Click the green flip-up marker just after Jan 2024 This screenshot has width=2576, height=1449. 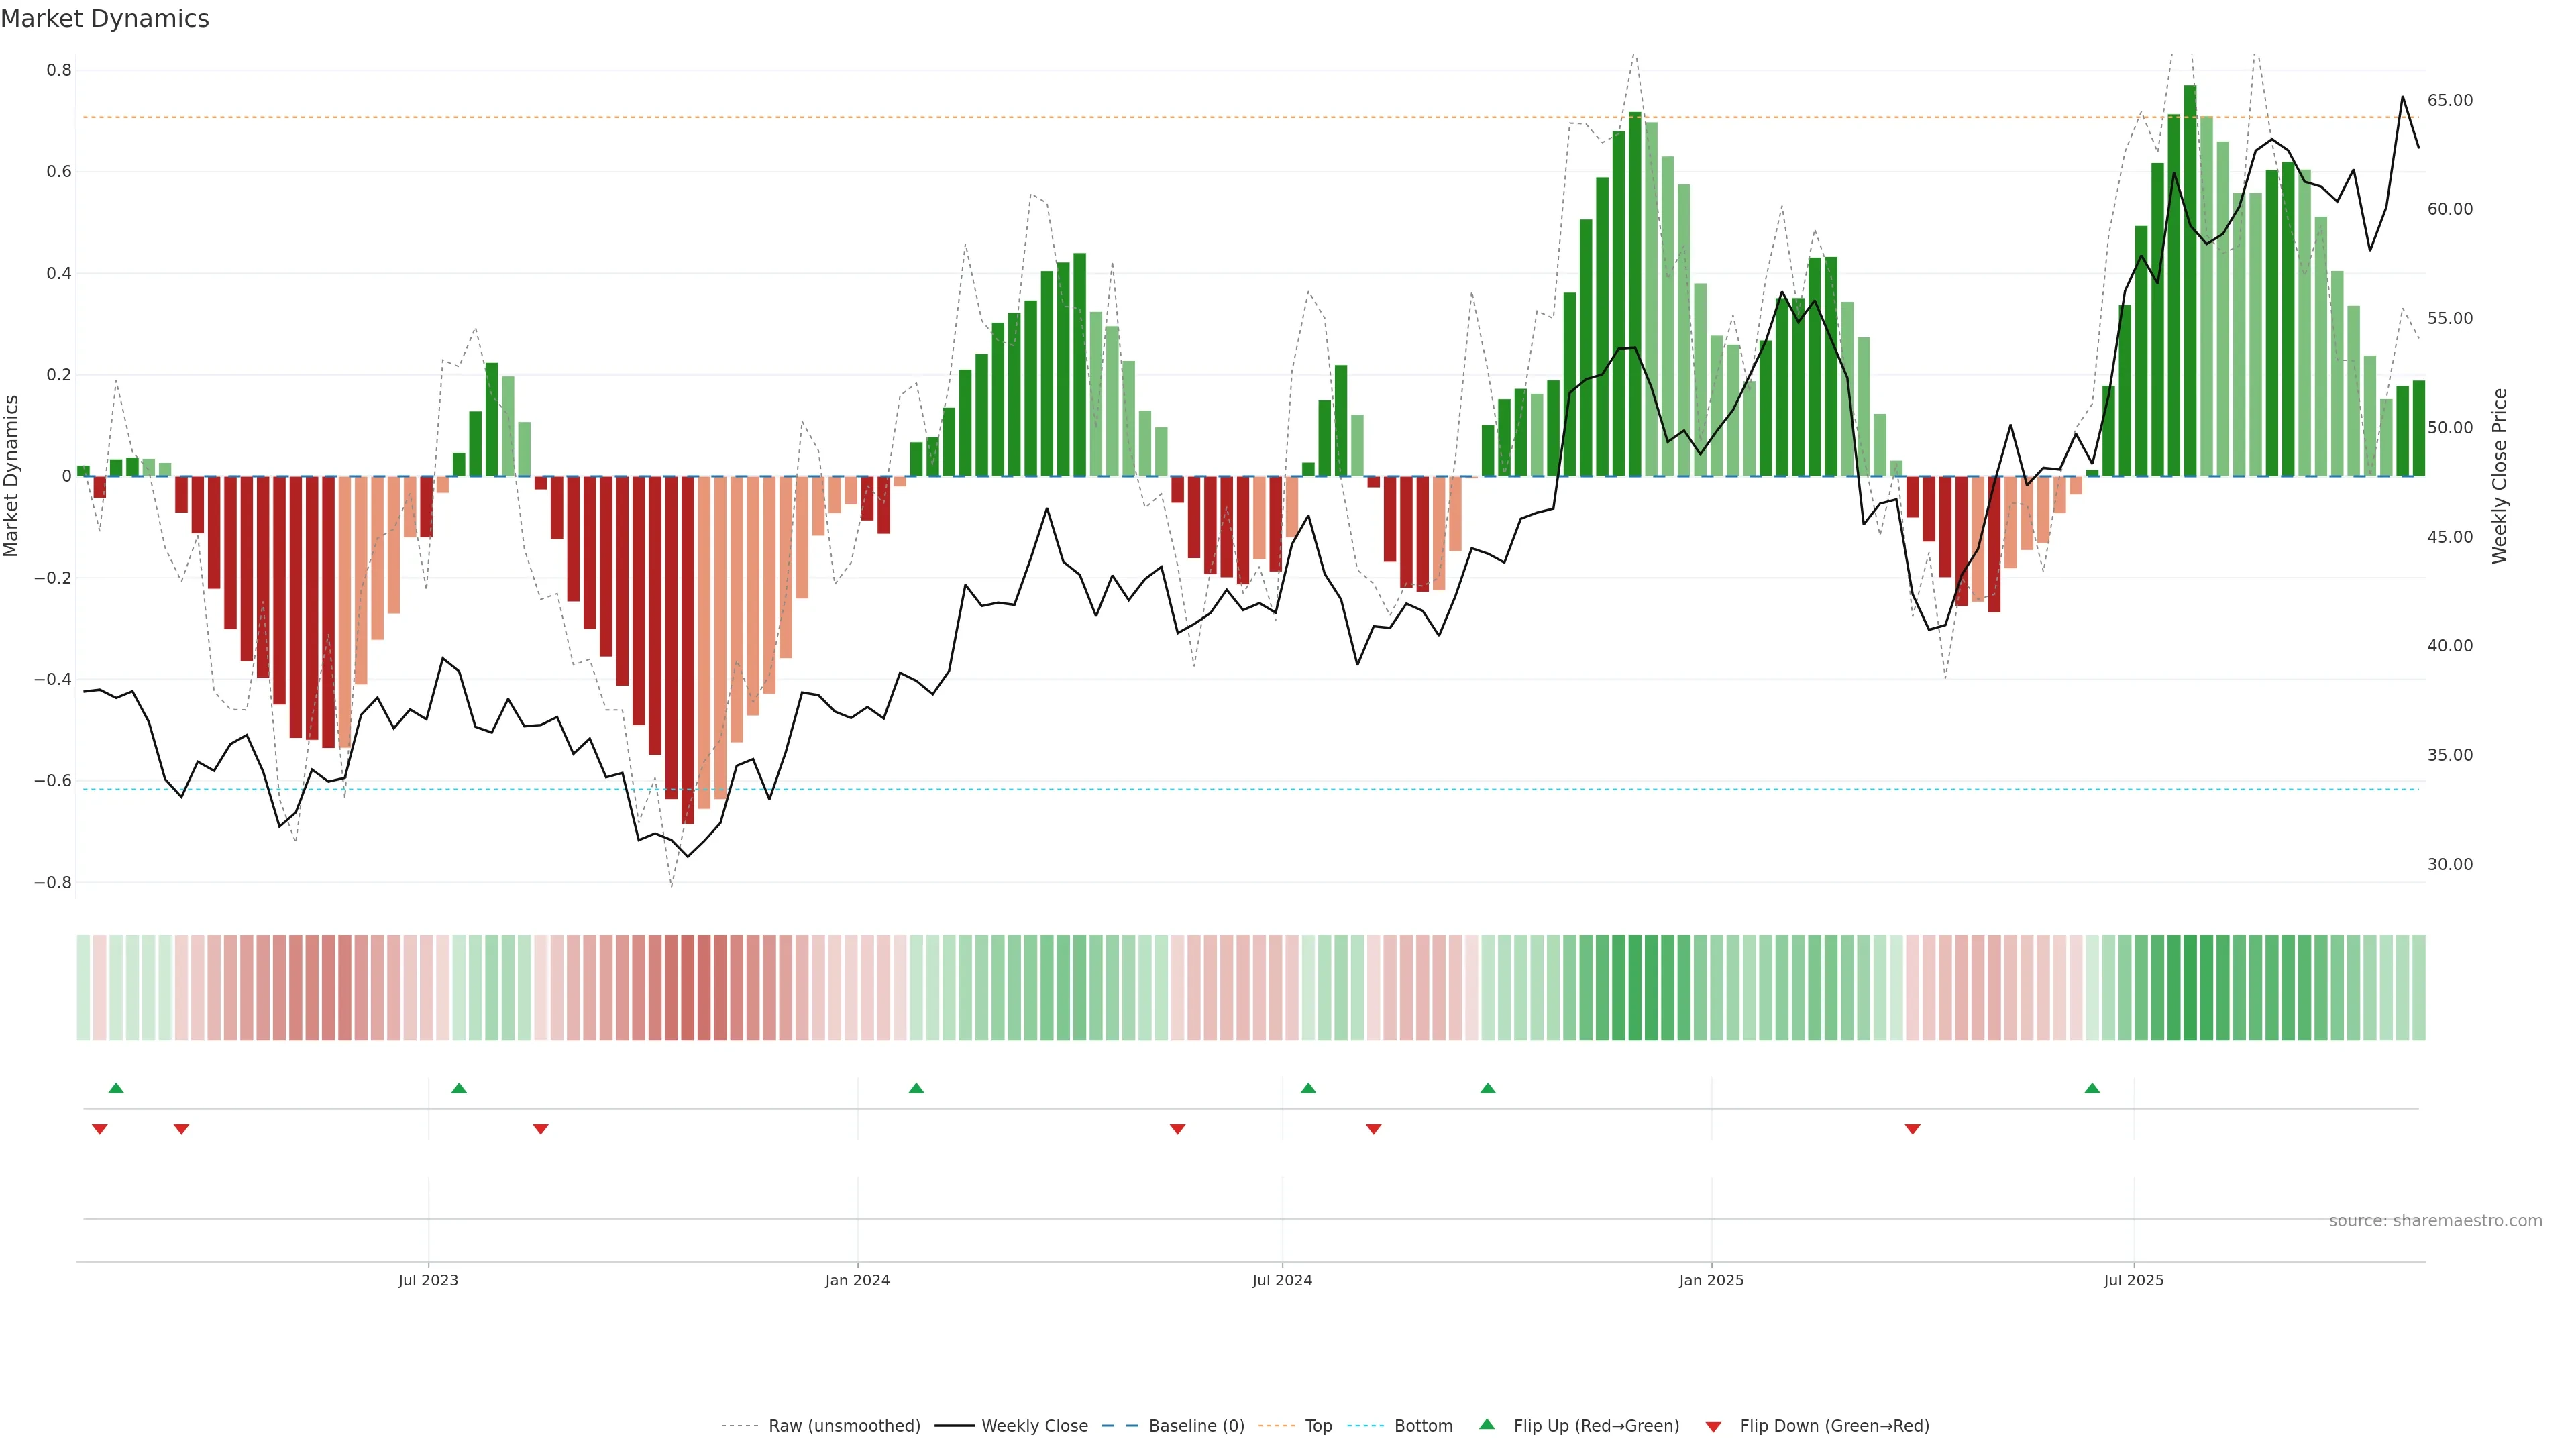click(916, 1088)
